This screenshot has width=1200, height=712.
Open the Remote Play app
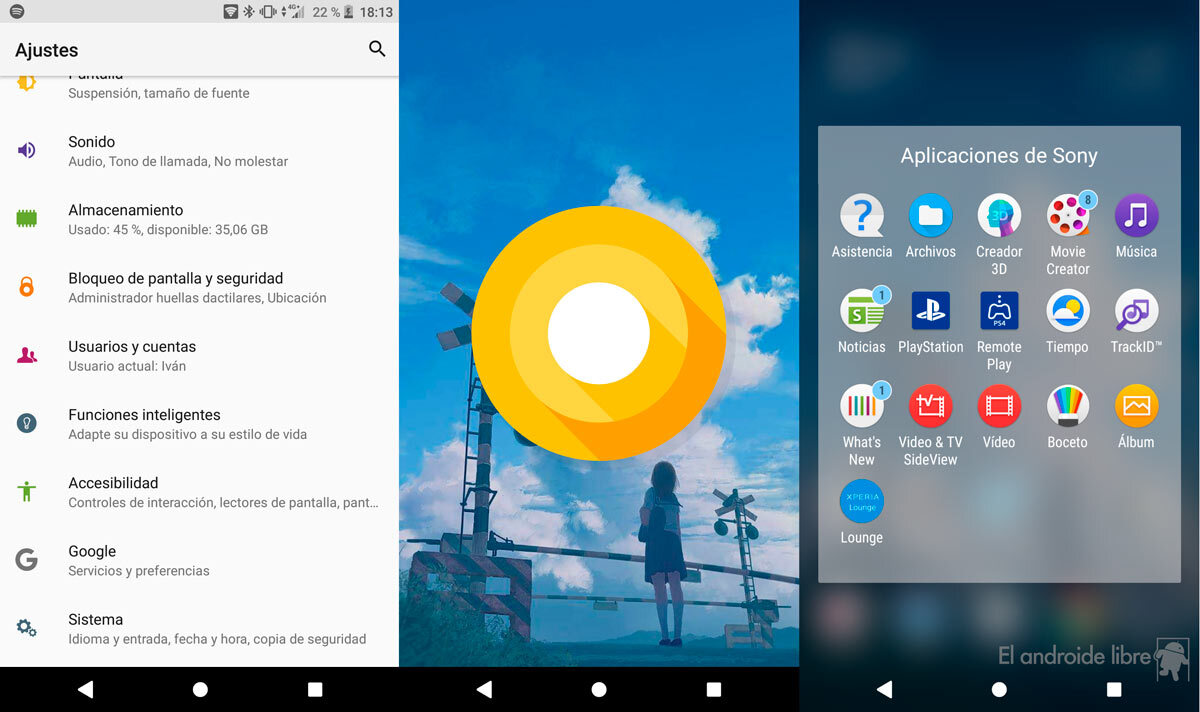pos(999,311)
